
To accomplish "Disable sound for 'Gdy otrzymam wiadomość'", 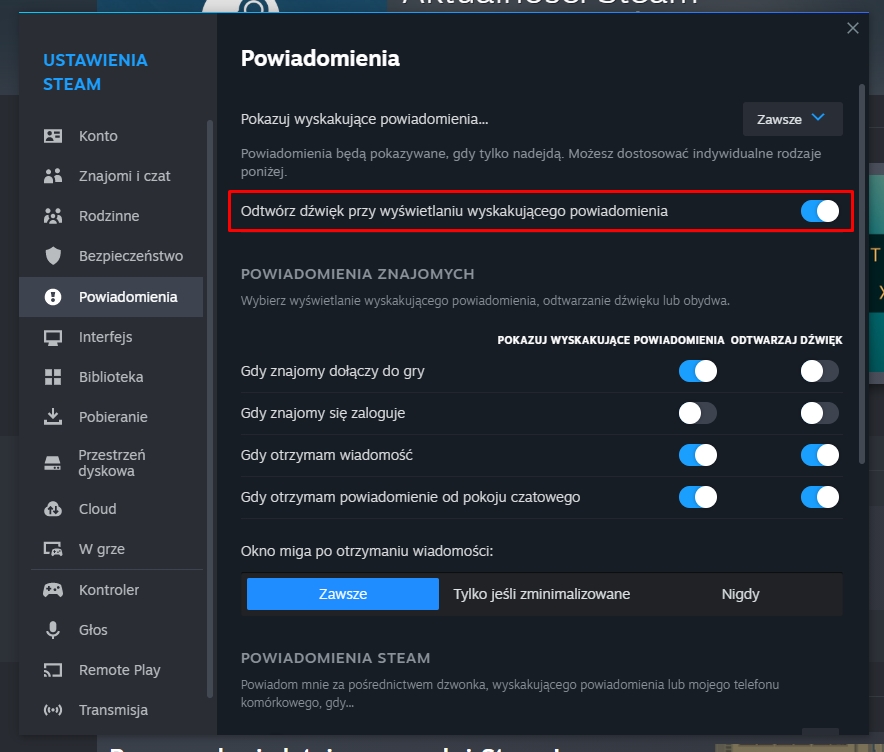I will [x=819, y=455].
